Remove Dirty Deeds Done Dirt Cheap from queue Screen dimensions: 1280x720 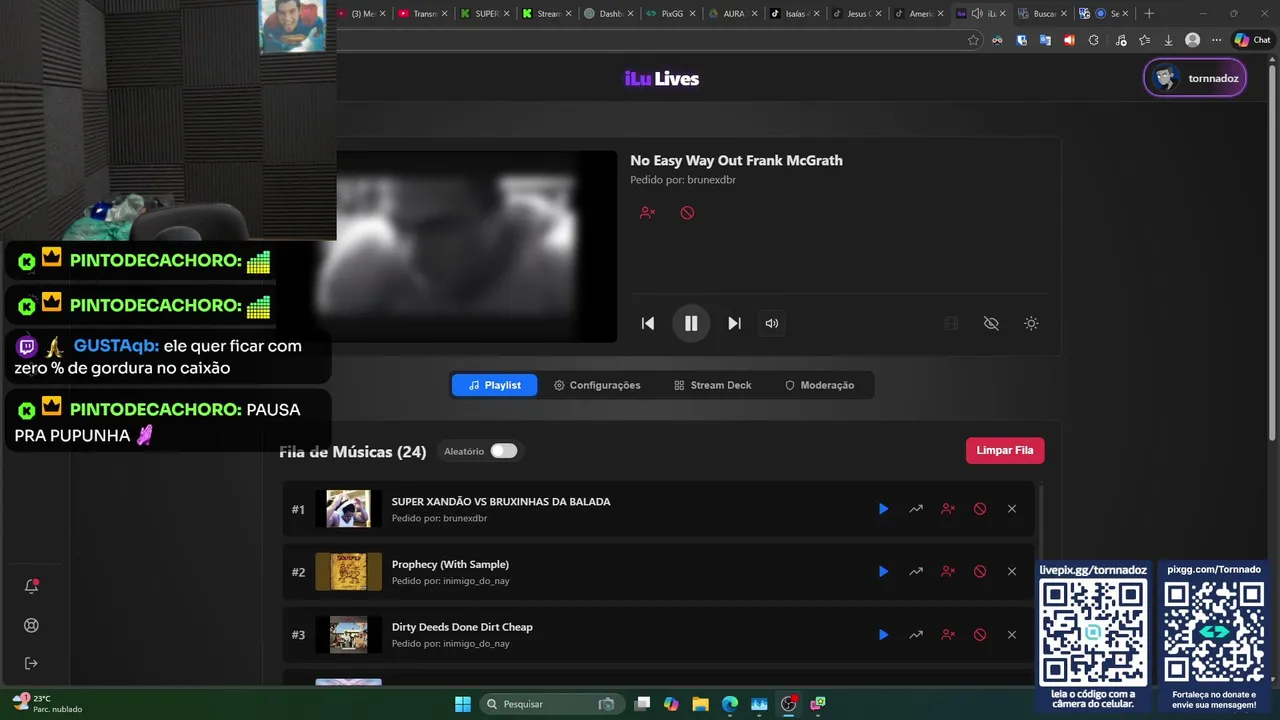(1012, 635)
